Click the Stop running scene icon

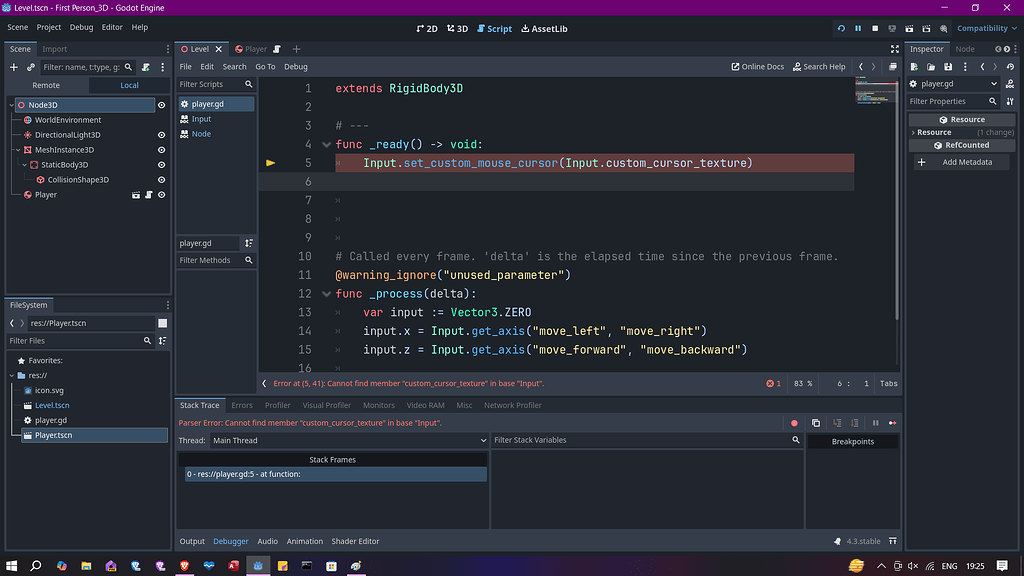click(x=875, y=28)
